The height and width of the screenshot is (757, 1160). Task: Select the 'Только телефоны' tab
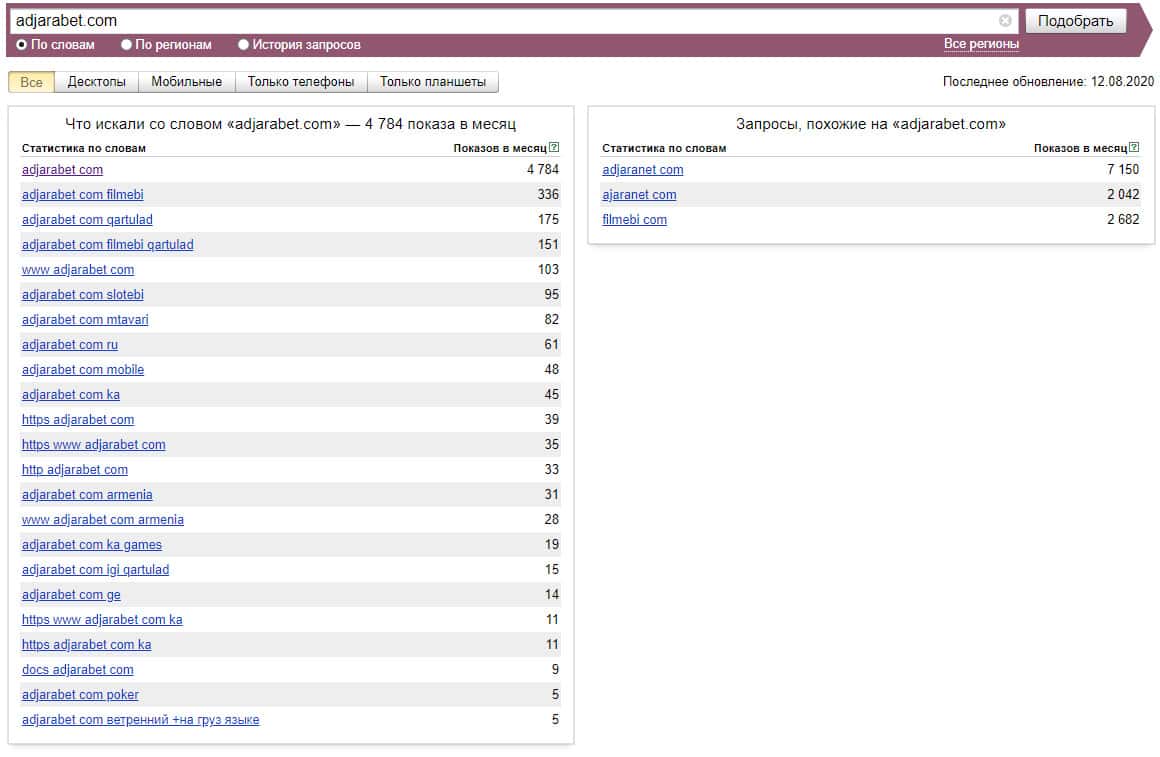click(301, 82)
